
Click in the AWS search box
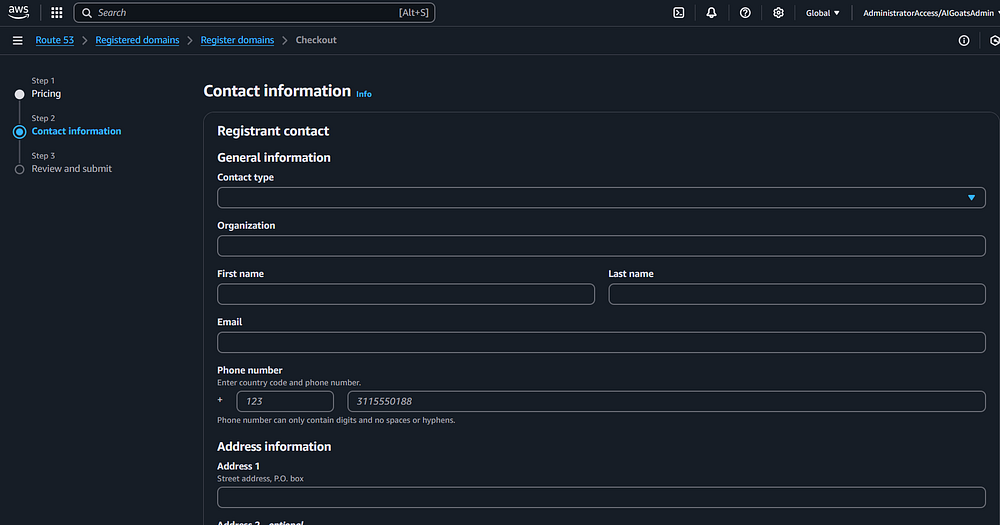(x=250, y=13)
